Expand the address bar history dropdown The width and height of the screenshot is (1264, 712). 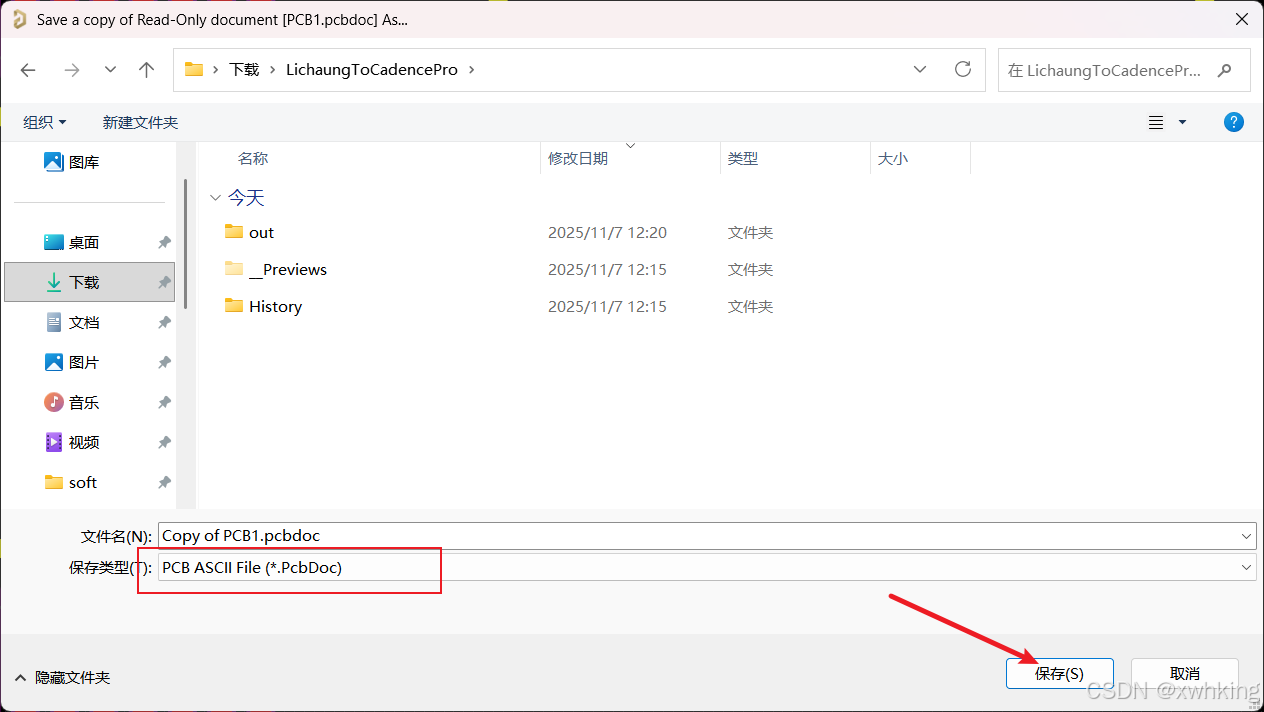click(x=920, y=69)
